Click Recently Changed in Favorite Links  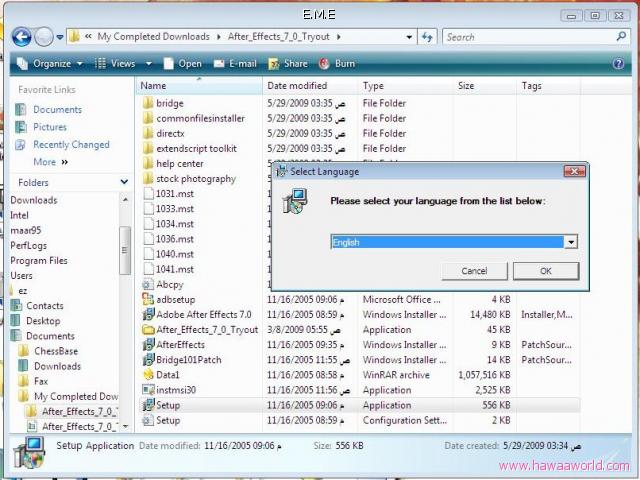[71, 145]
